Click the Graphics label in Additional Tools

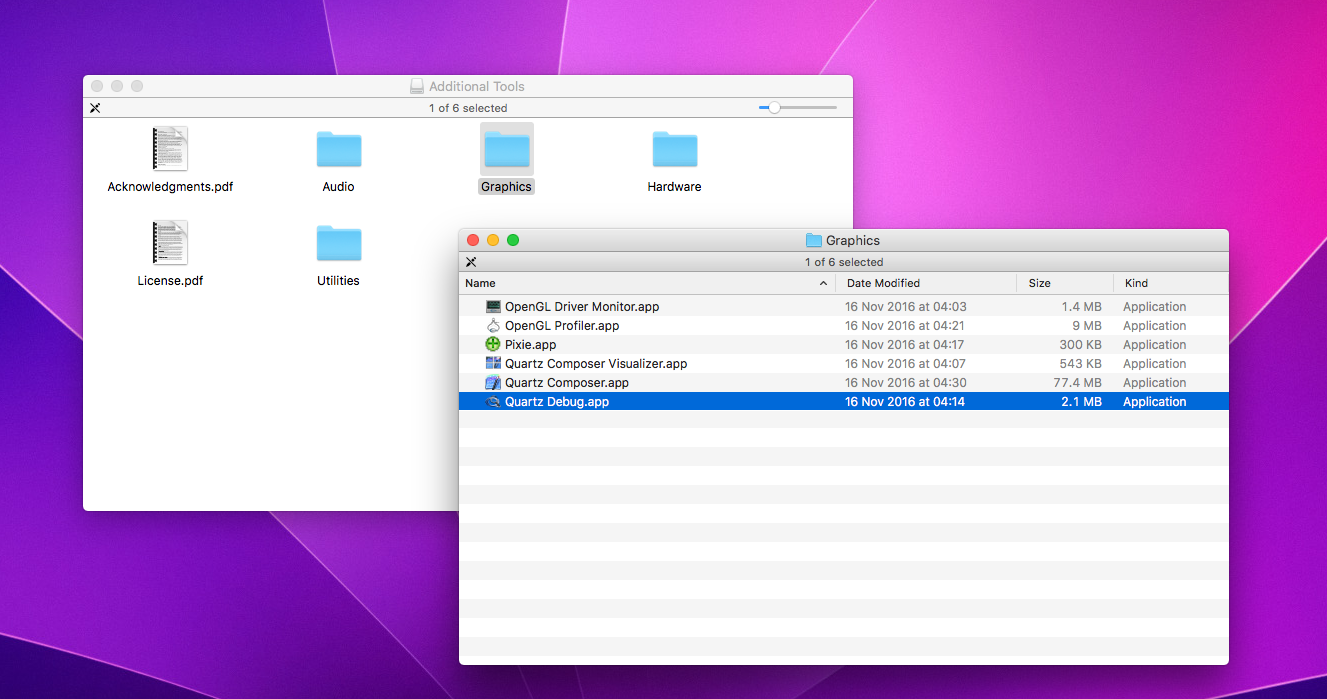506,187
